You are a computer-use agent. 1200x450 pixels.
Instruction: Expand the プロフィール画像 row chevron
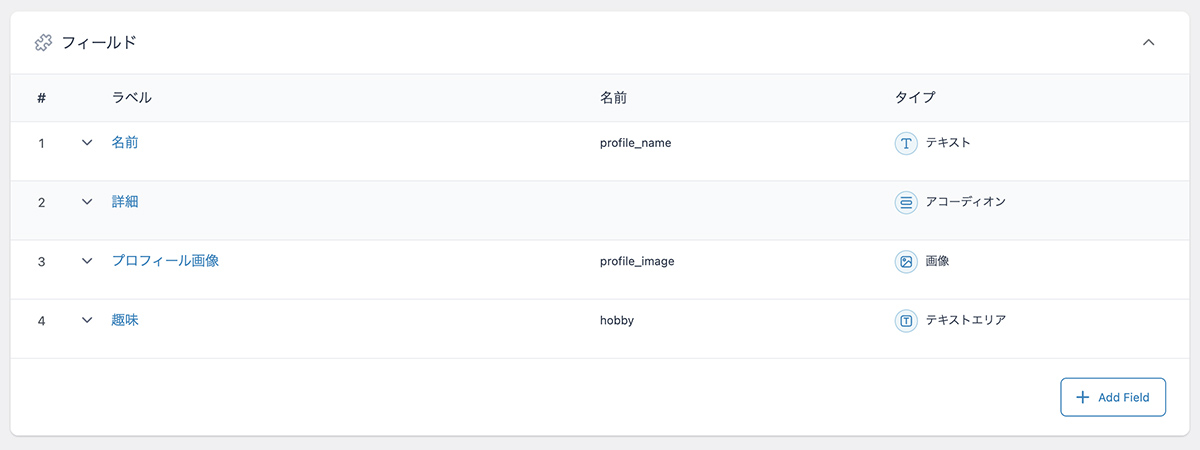pos(87,260)
